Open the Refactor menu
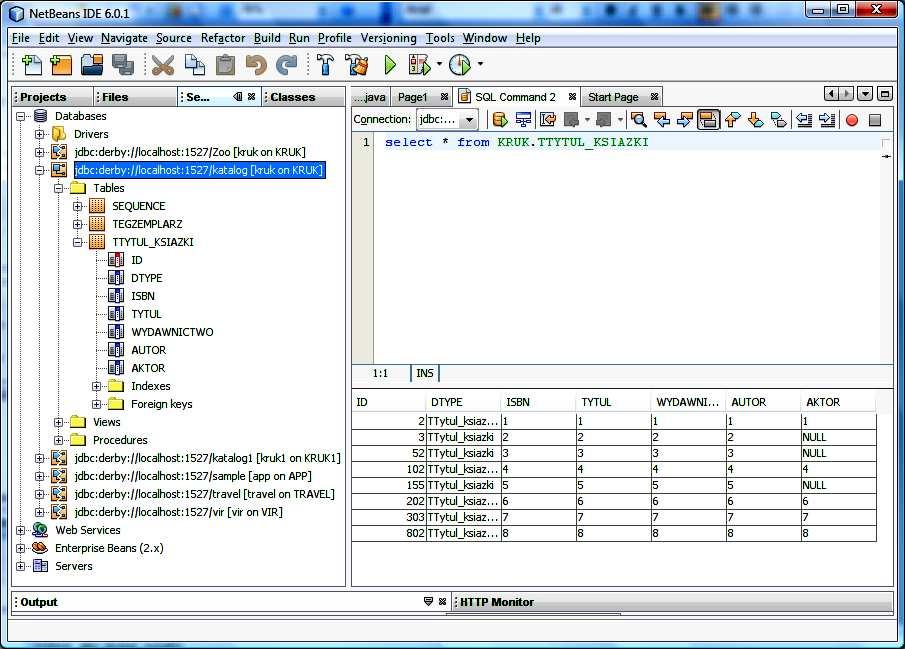The height and width of the screenshot is (649, 905). (x=223, y=38)
